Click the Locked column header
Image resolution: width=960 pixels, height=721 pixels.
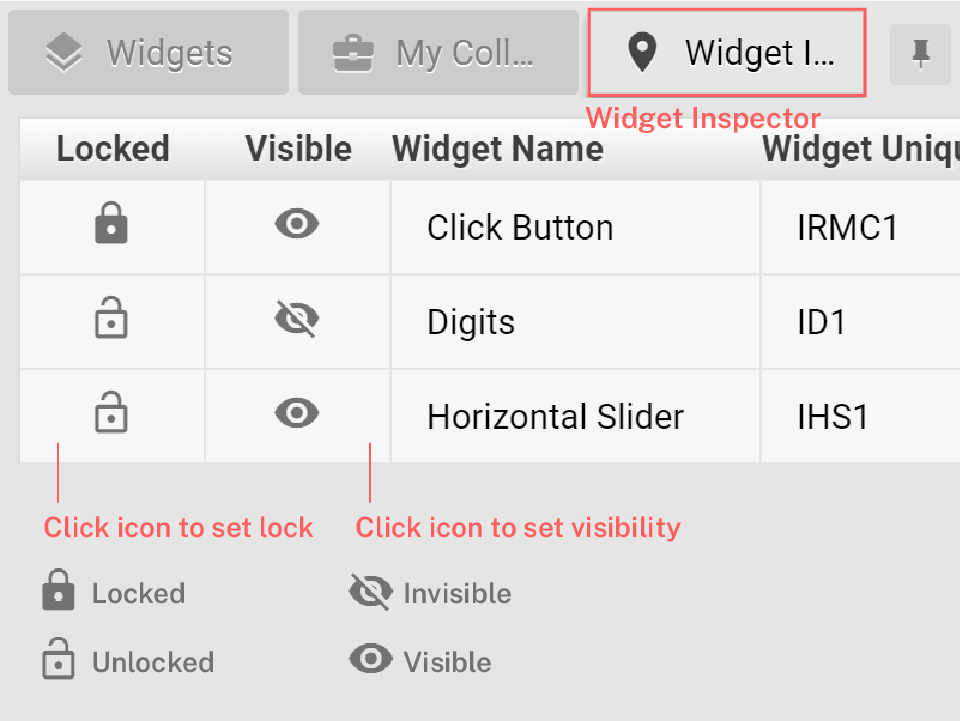tap(113, 149)
